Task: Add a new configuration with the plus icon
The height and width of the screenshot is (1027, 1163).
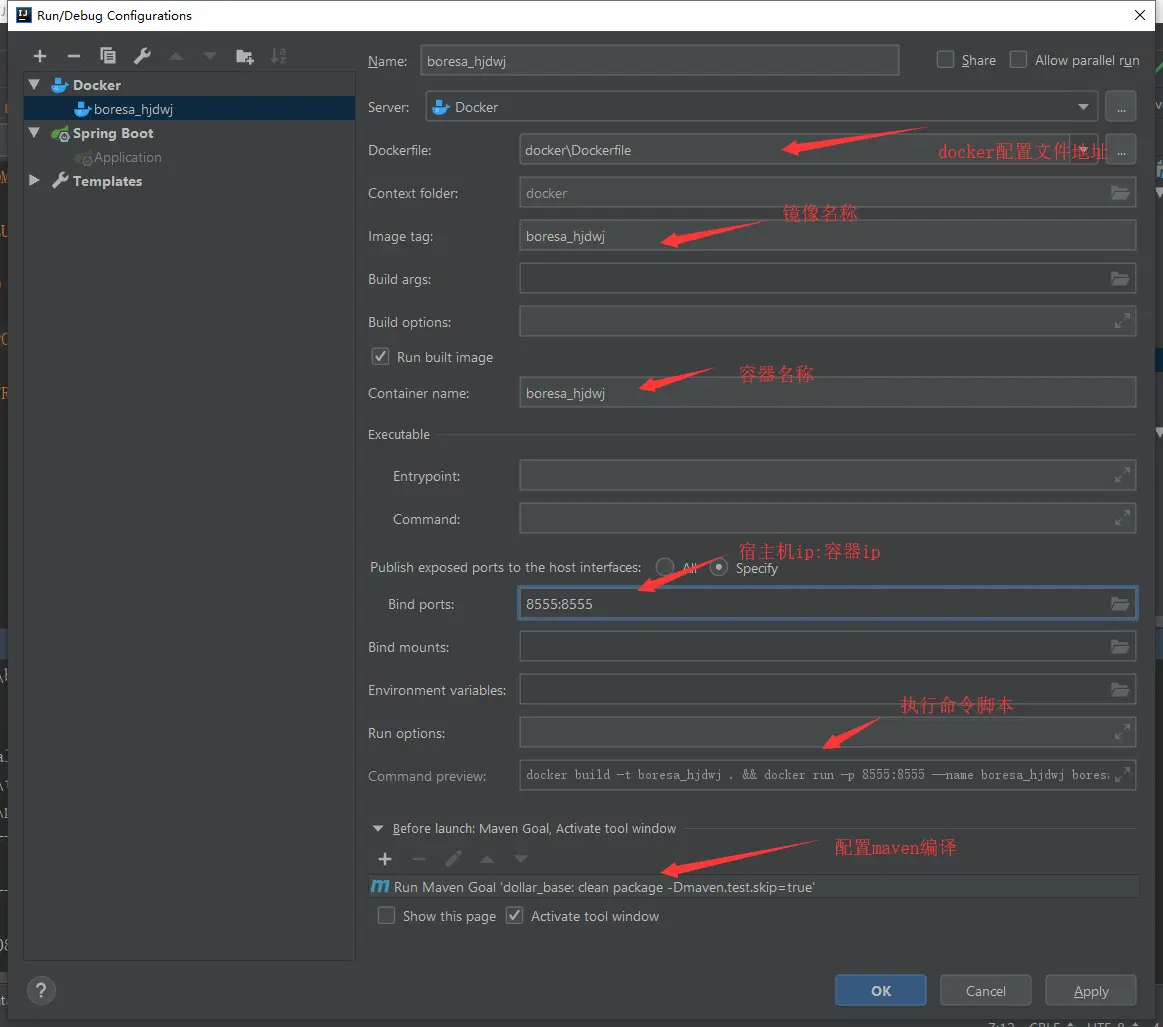Action: coord(40,56)
